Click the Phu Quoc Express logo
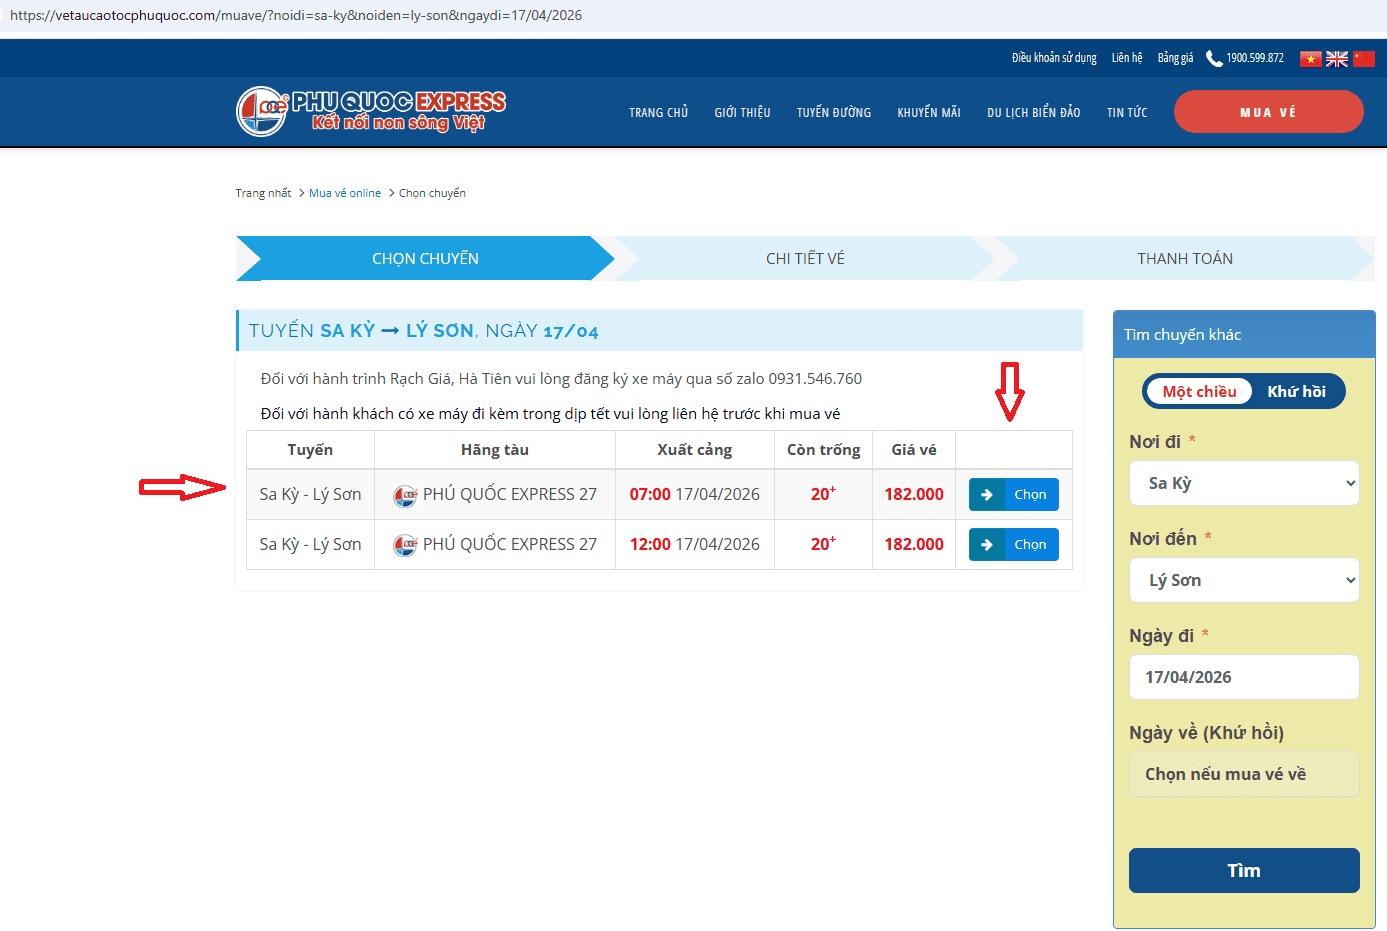Image resolution: width=1387 pixels, height=931 pixels. [371, 111]
